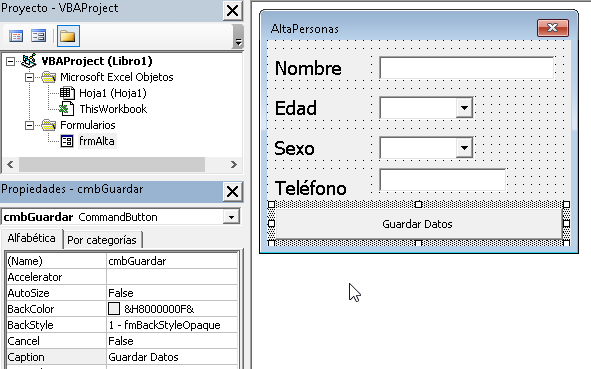Click the Formularios folder icon

click(x=49, y=125)
